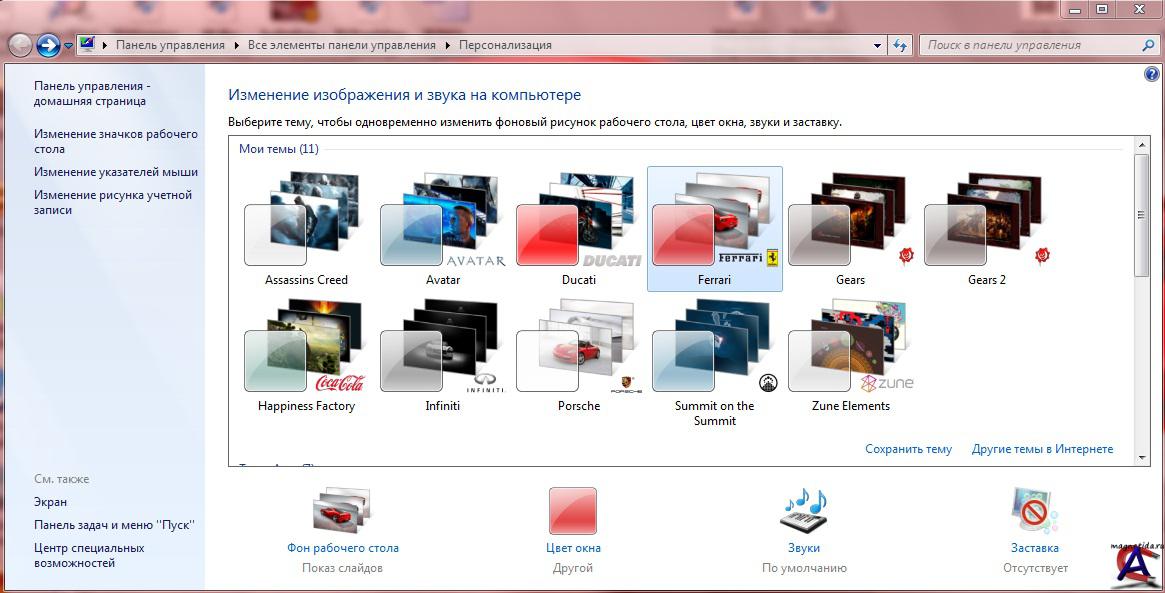Pick the Happiness Factory Coca-Cola theme
1165x593 pixels.
coord(306,355)
